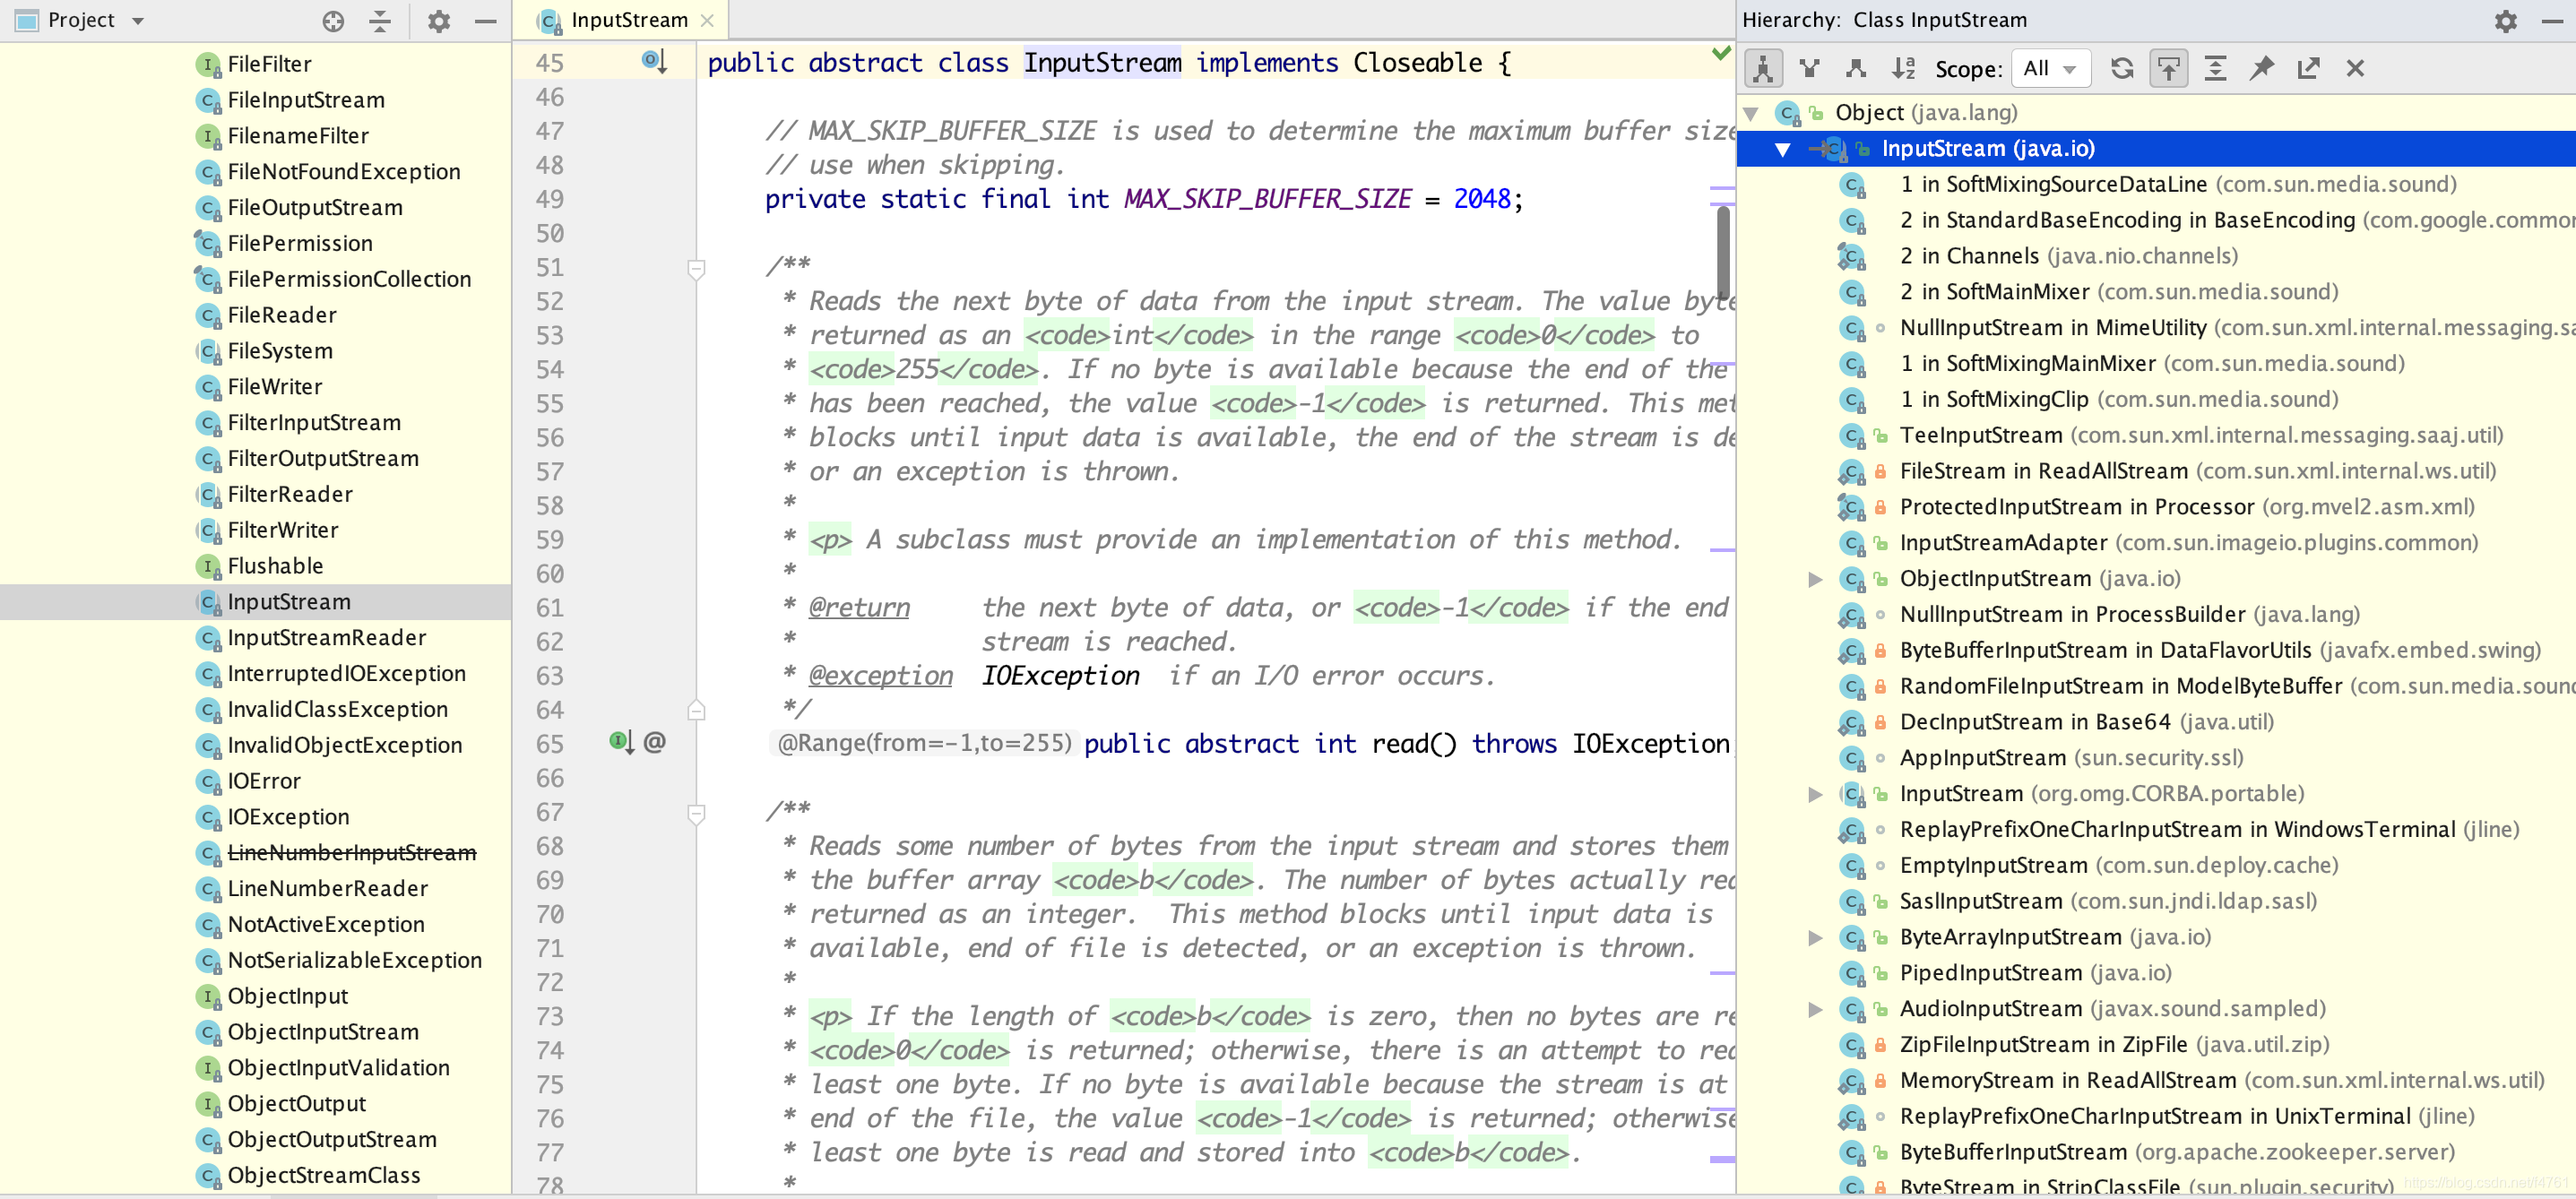The width and height of the screenshot is (2576, 1199).
Task: Switch to the subtypes hierarchy view
Action: (x=1856, y=68)
